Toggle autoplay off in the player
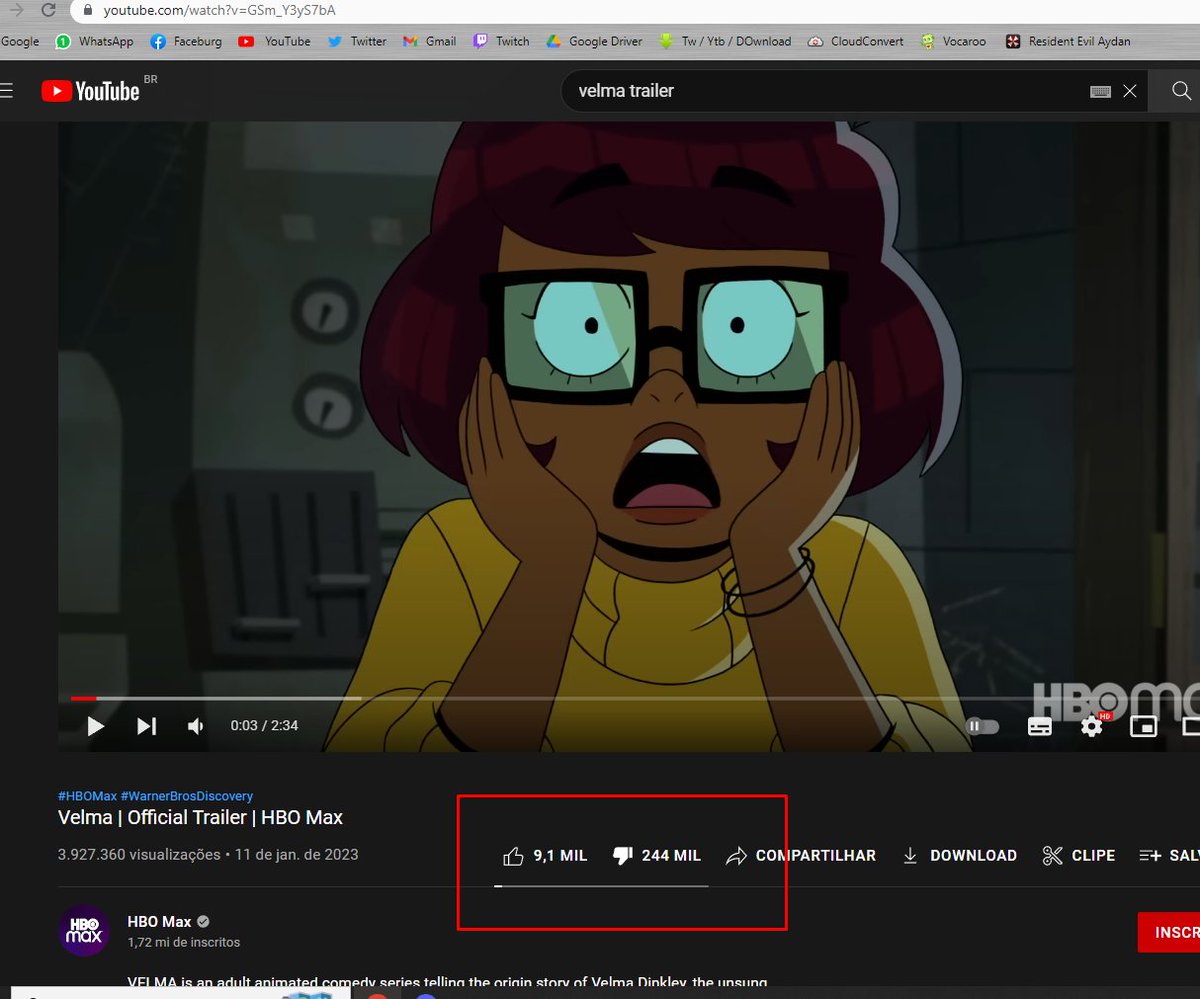The width and height of the screenshot is (1200, 999). pyautogui.click(x=981, y=726)
